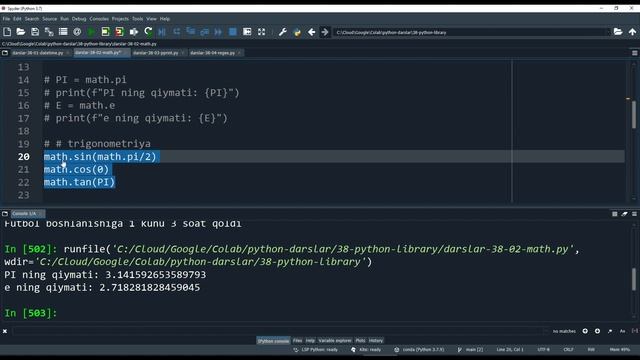Run cell and advance icon
Image resolution: width=640 pixels, height=360 pixels.
tap(119, 32)
